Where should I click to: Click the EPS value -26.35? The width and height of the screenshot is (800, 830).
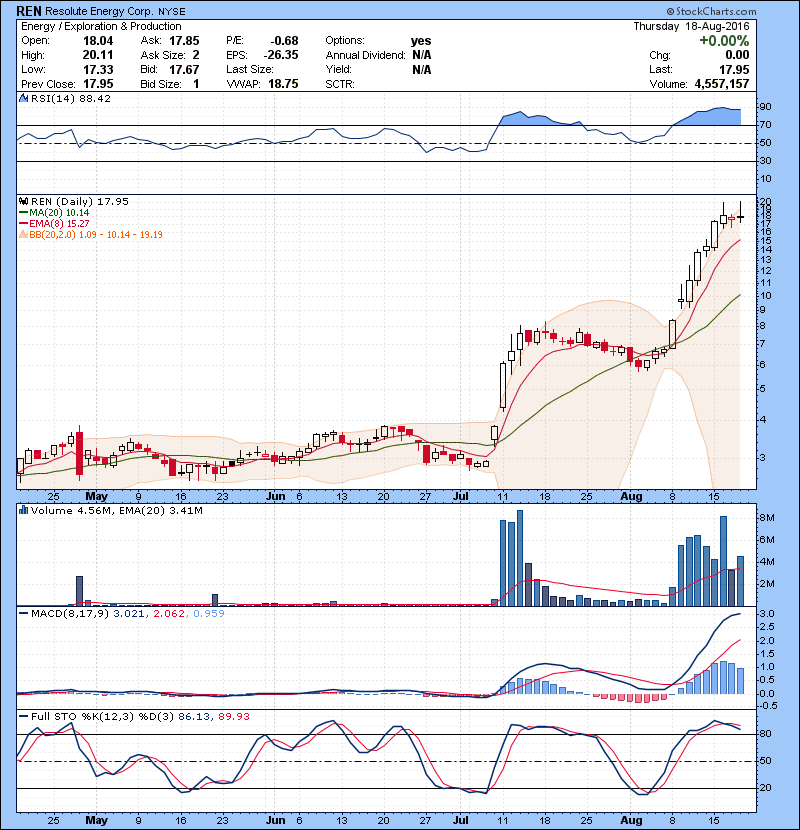(x=281, y=55)
